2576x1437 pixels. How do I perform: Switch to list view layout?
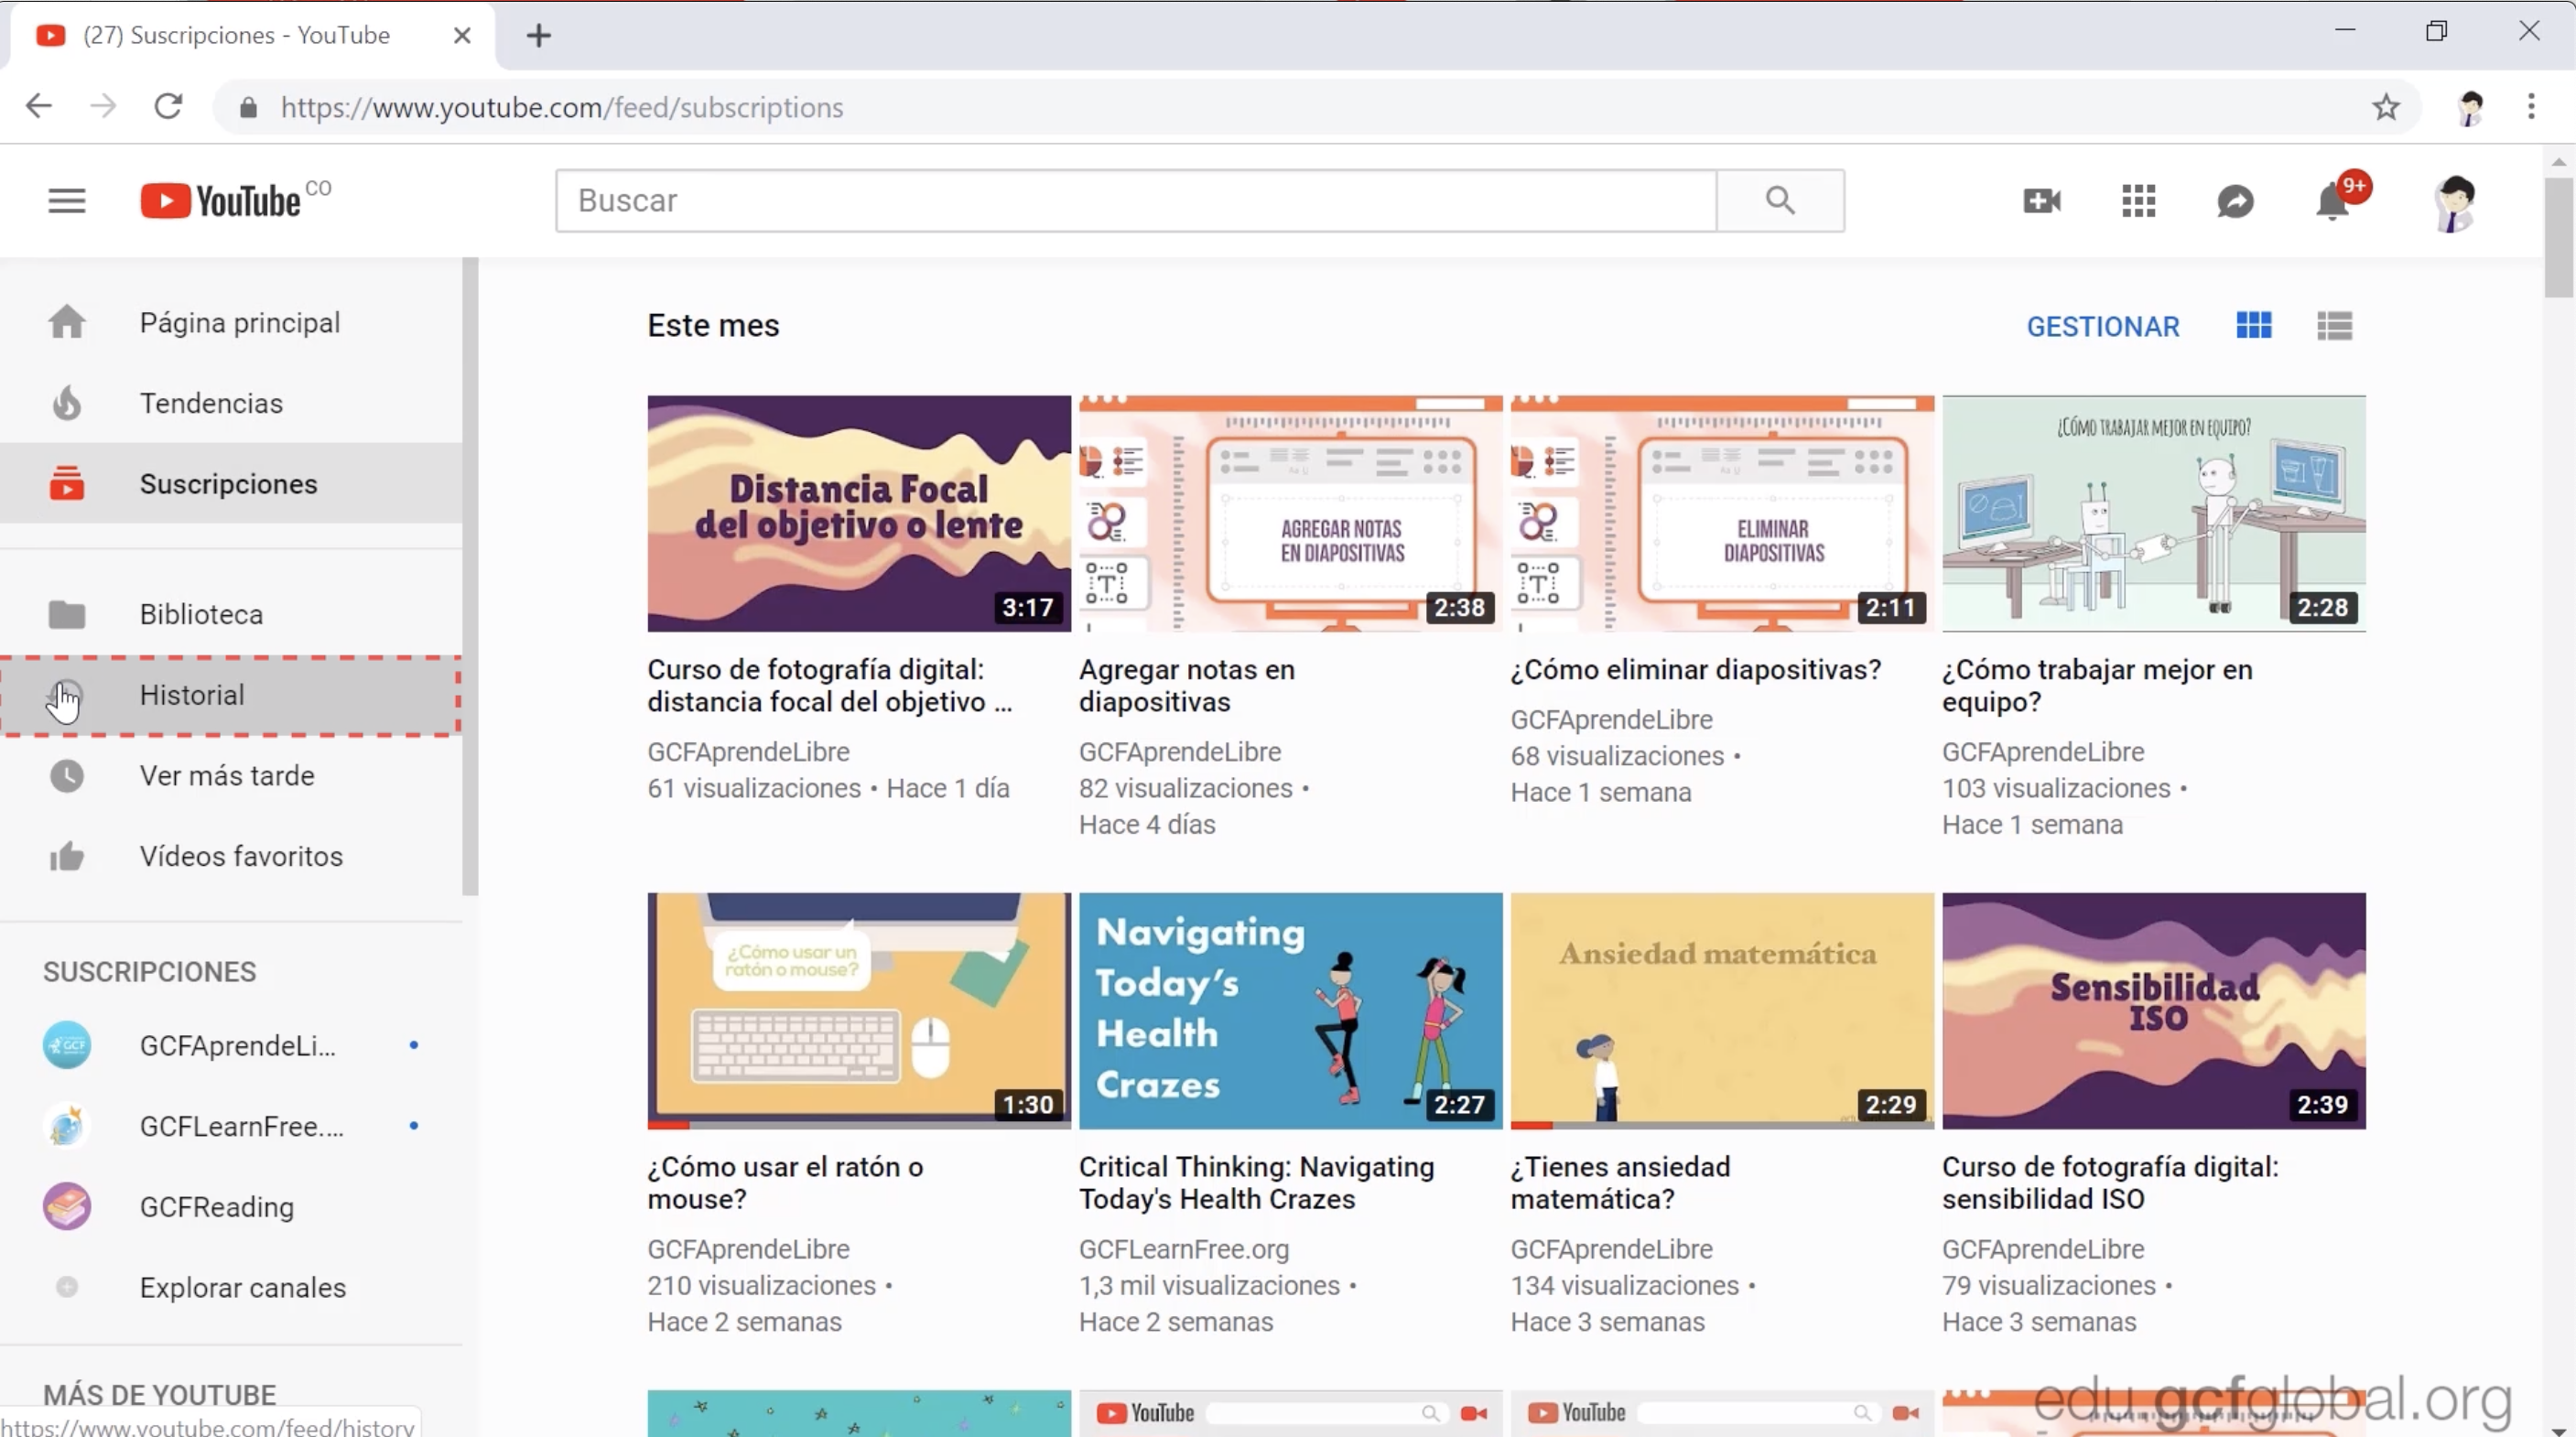click(x=2334, y=325)
